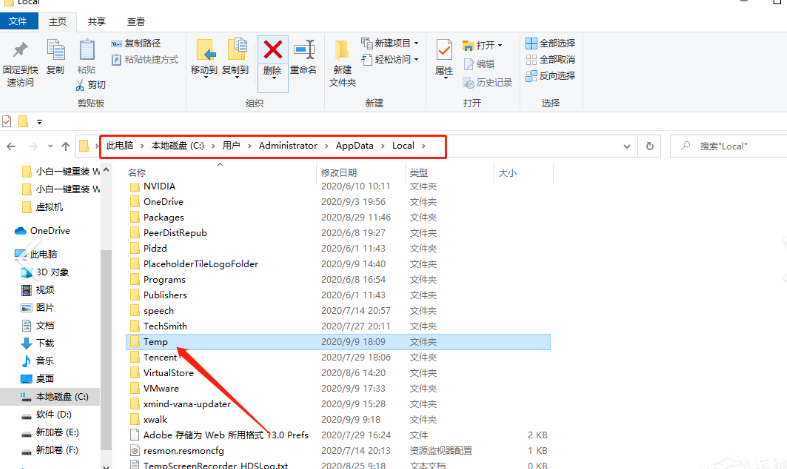The height and width of the screenshot is (469, 787).
Task: Click Select all (全部选择)
Action: point(550,43)
